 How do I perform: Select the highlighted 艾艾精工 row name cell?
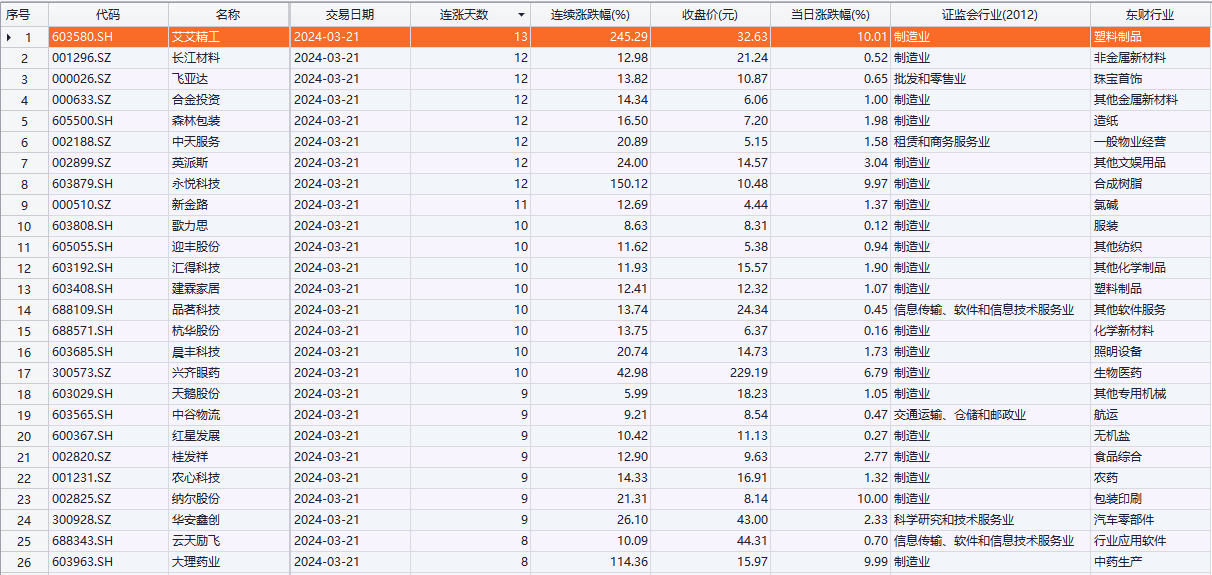click(x=228, y=37)
